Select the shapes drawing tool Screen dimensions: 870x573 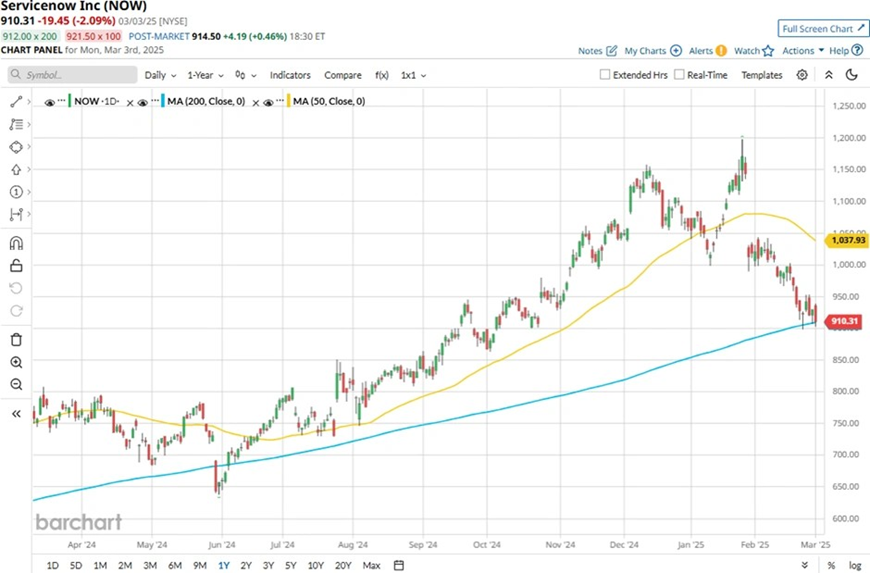tap(16, 147)
